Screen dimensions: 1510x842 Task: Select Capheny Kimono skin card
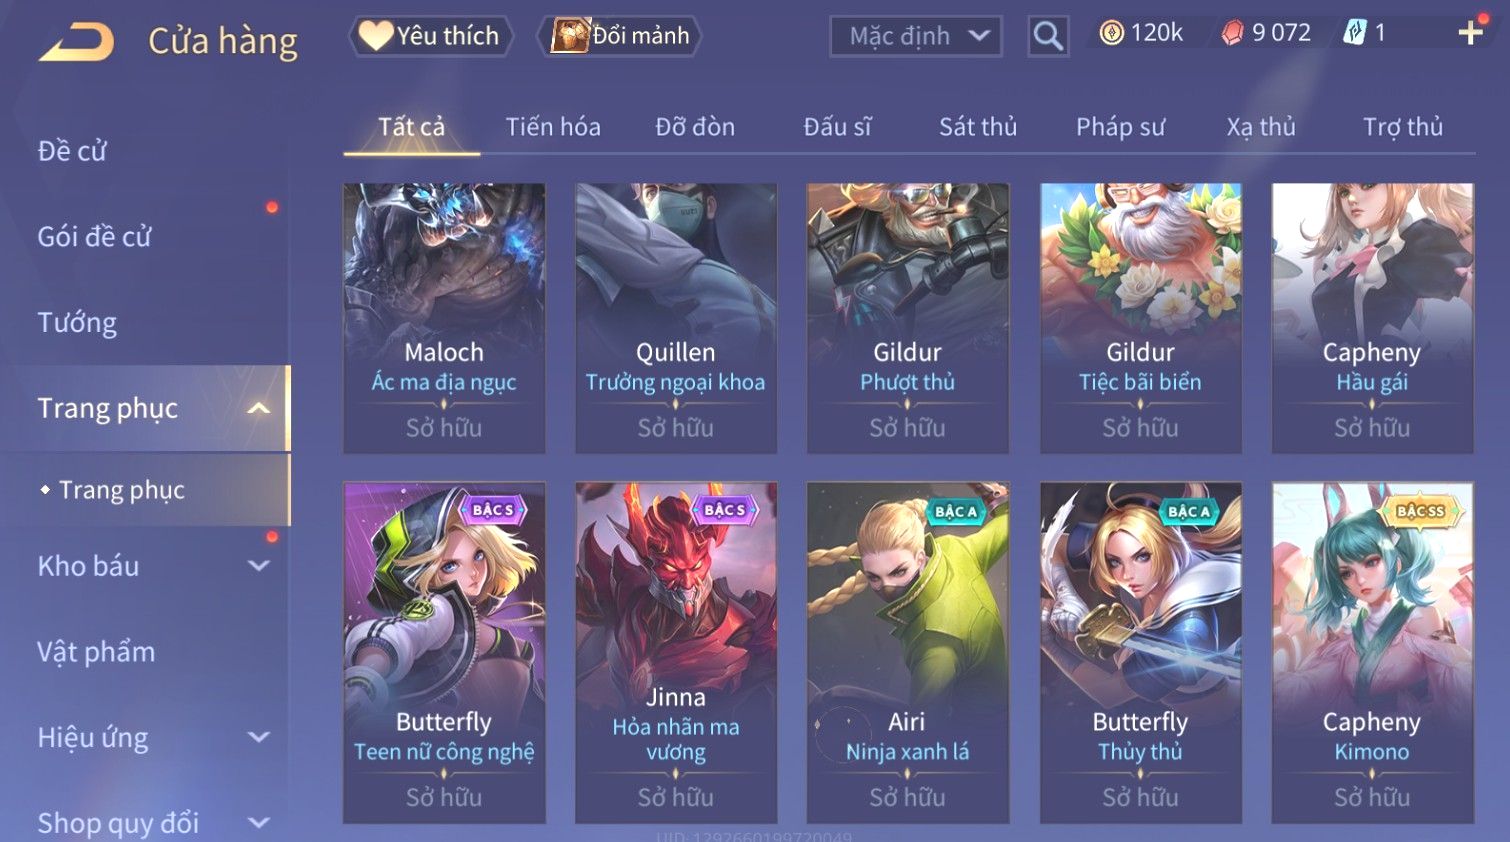(x=1372, y=653)
